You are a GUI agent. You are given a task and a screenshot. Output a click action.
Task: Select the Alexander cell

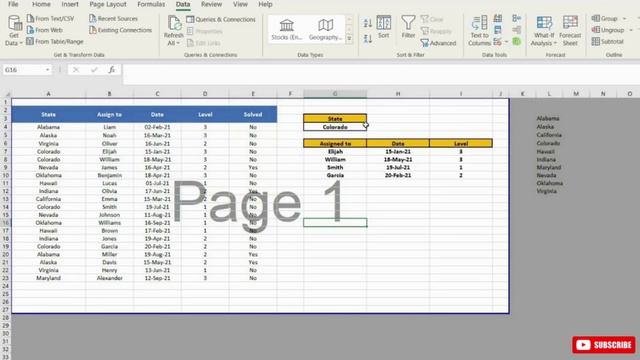pyautogui.click(x=109, y=278)
